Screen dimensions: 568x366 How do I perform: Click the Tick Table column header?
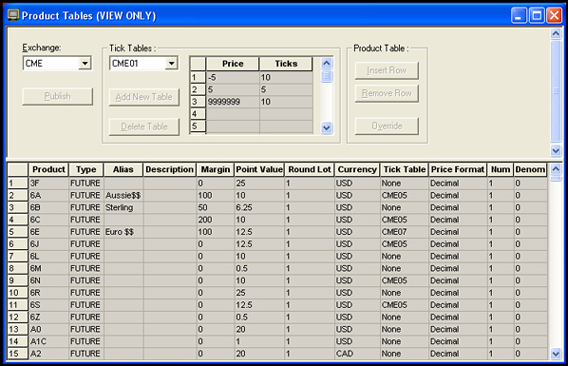click(x=404, y=170)
